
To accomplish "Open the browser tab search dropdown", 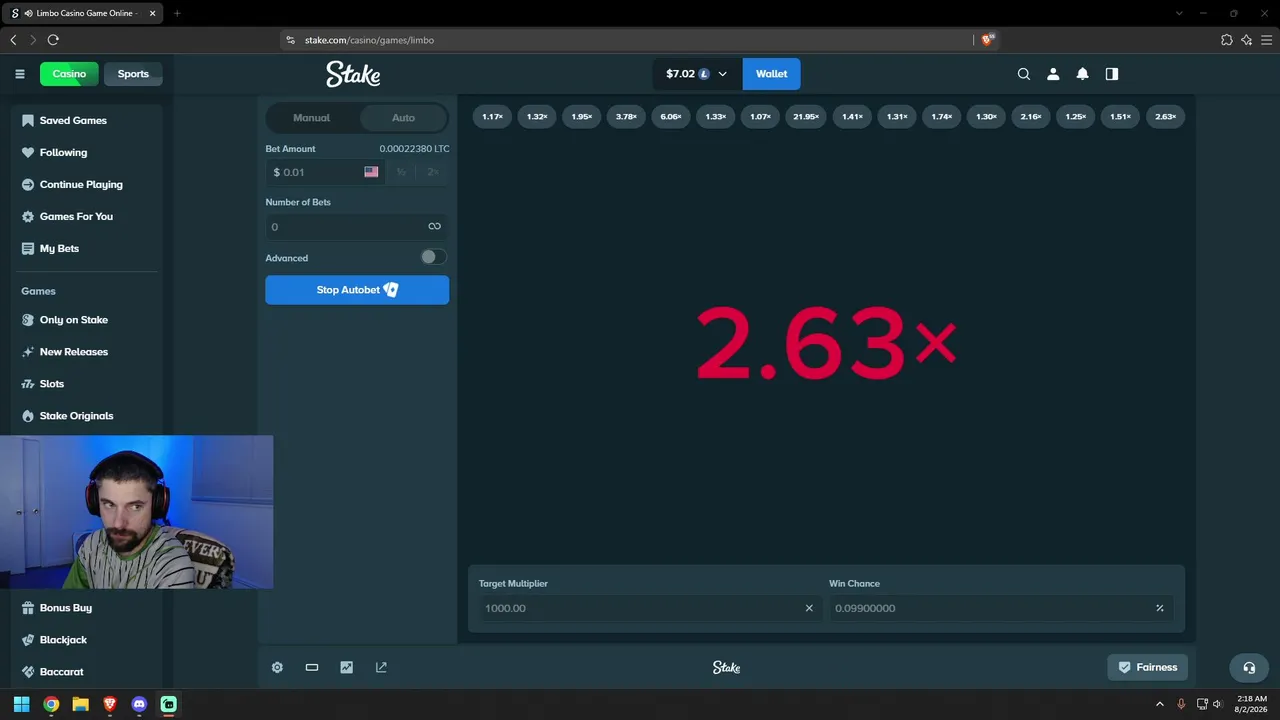I will click(1179, 13).
